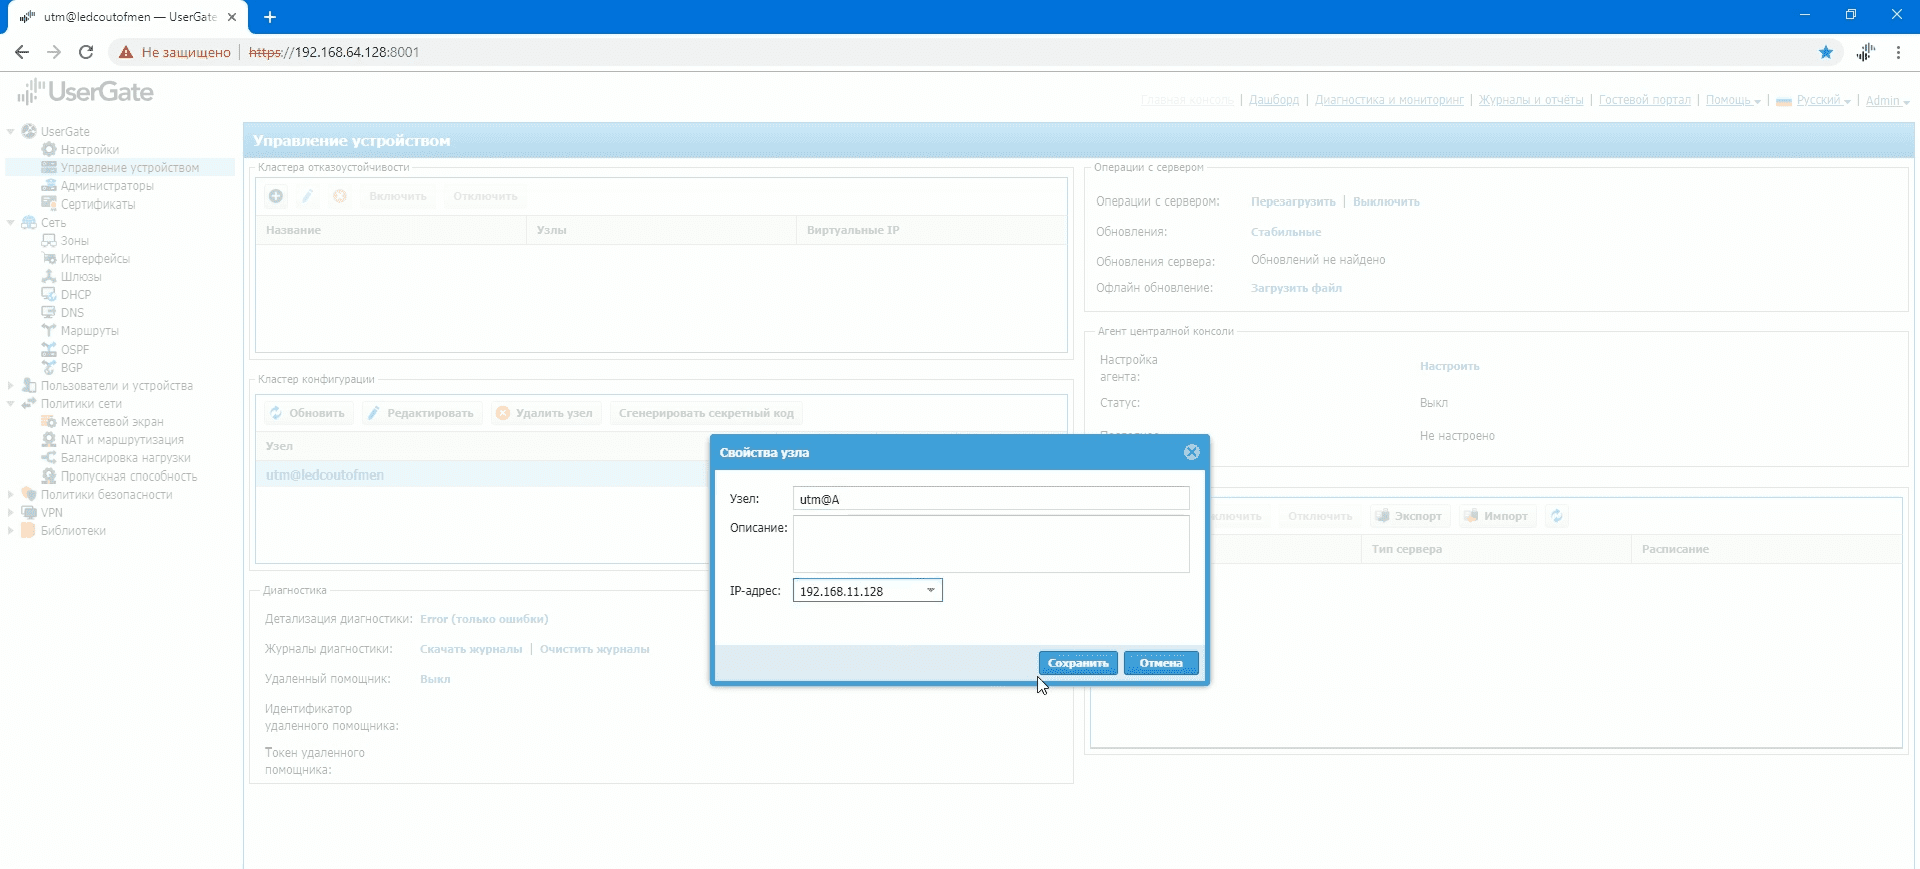Viewport: 1920px width, 869px height.
Task: Open the Admin user dropdown menu
Action: tap(1888, 100)
